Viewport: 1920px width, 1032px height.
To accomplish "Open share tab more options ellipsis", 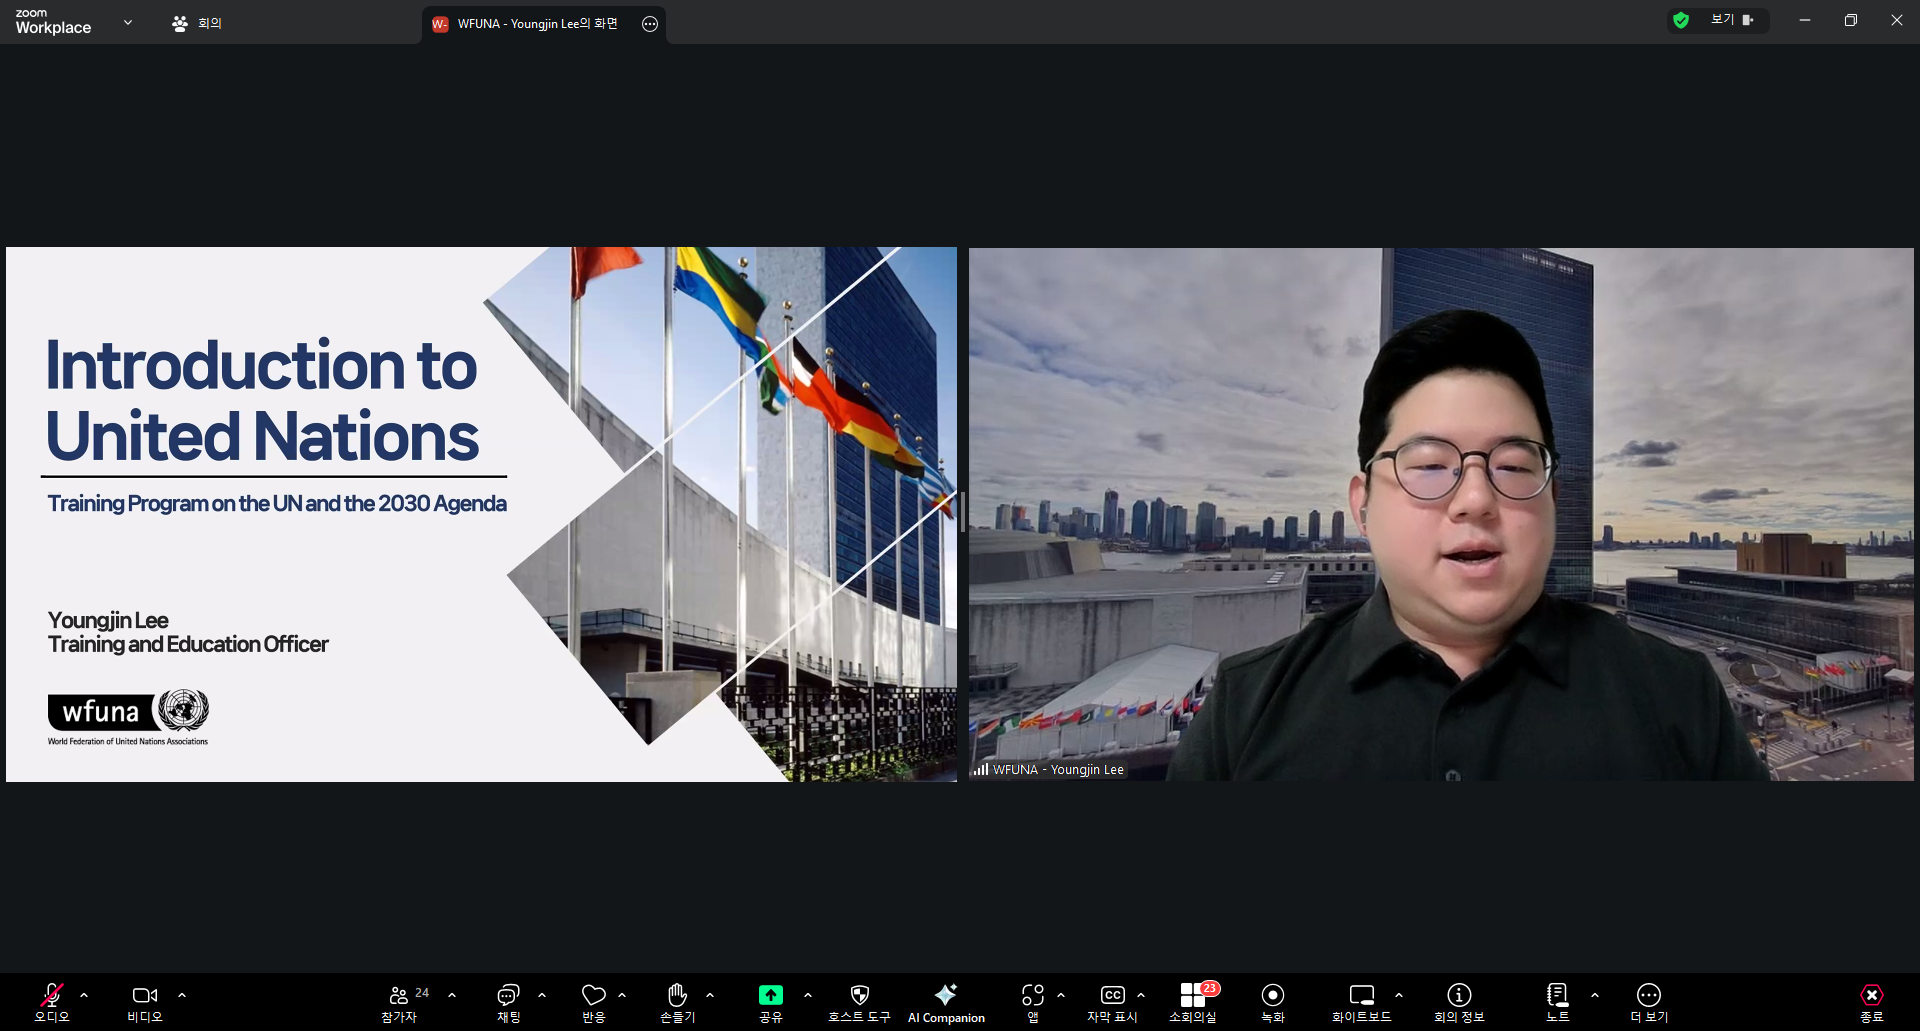I will [x=650, y=24].
